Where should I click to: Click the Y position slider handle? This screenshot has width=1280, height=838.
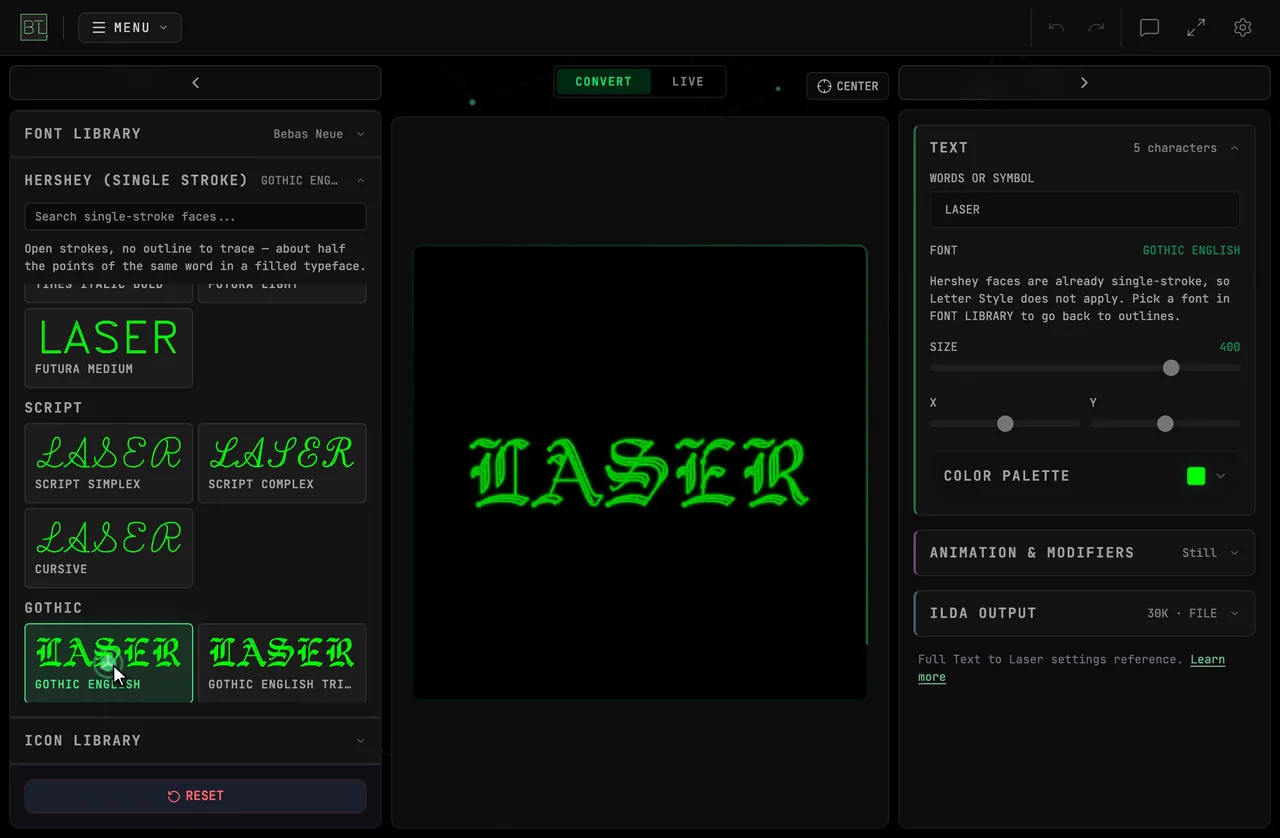pos(1165,424)
